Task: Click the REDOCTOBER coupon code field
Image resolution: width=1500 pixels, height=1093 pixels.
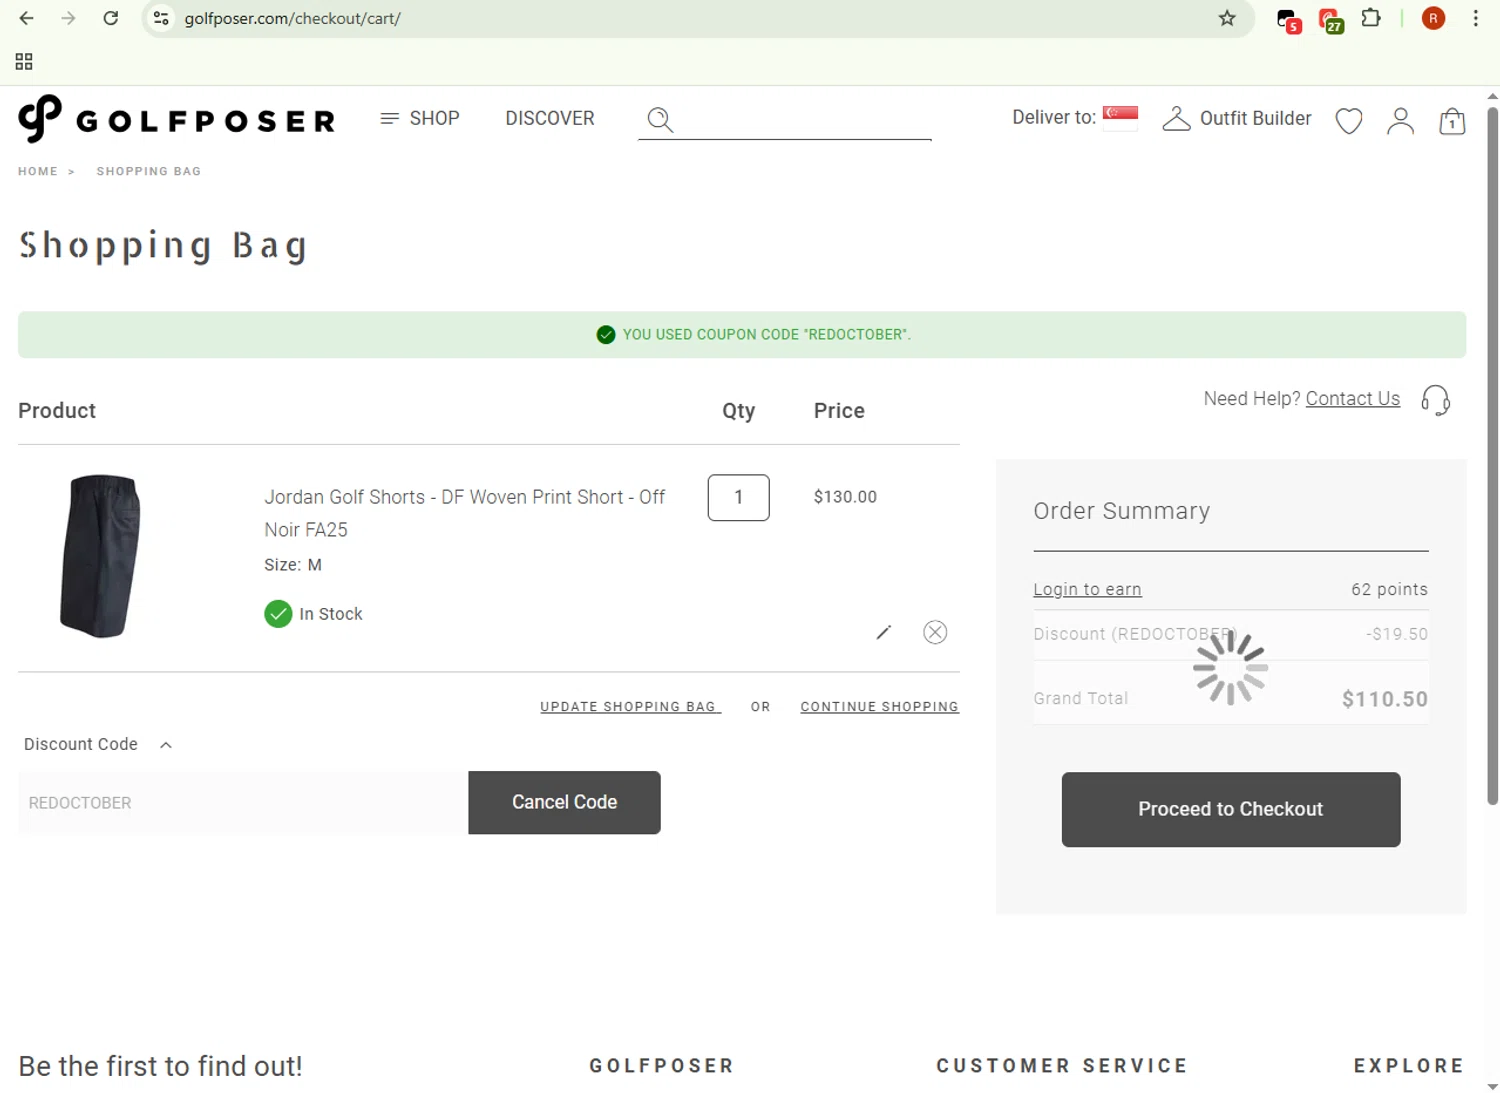Action: click(243, 803)
